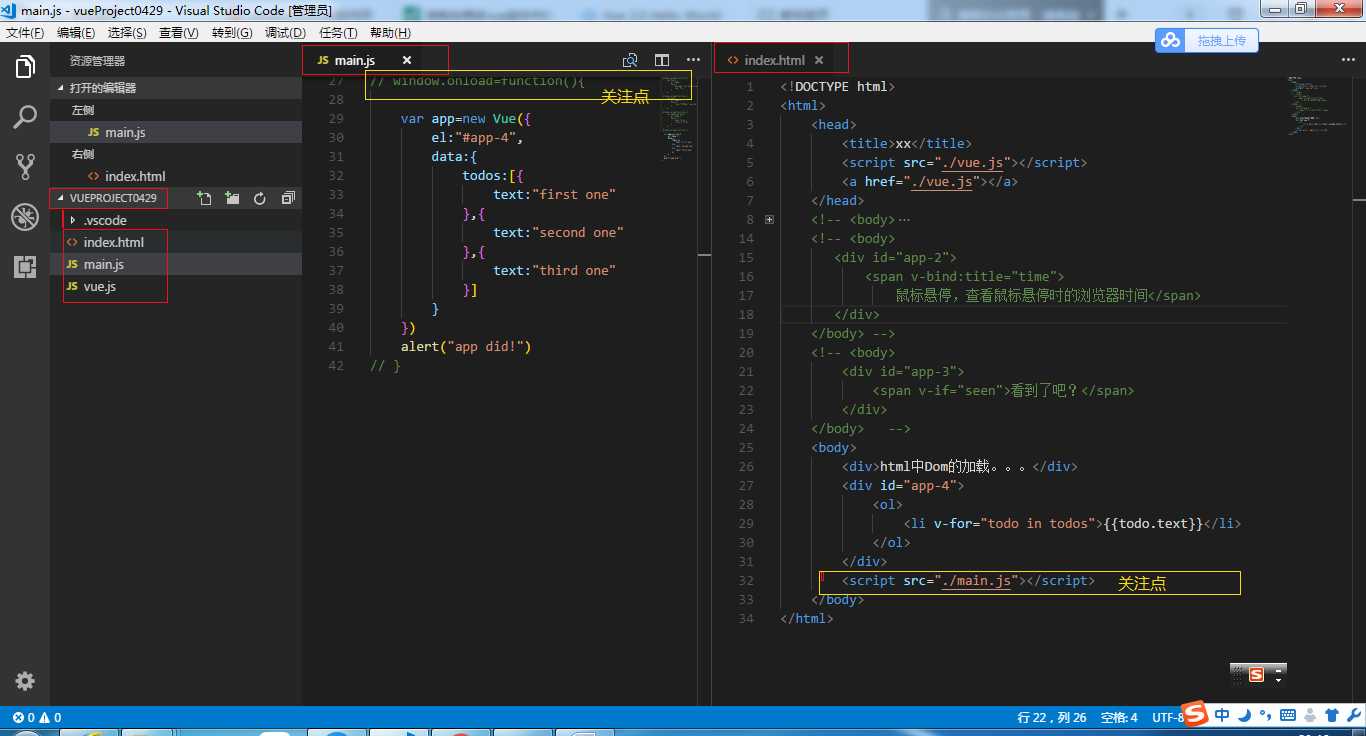Viewport: 1366px width, 736px height.
Task: Click the ./vue.js script src link
Action: [x=972, y=162]
